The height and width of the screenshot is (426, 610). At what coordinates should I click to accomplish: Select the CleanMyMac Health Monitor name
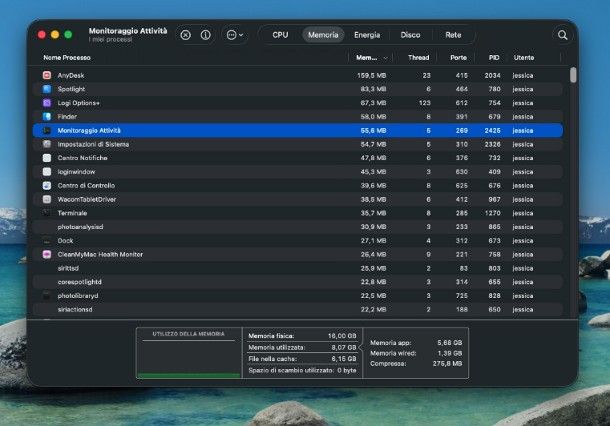[x=100, y=254]
